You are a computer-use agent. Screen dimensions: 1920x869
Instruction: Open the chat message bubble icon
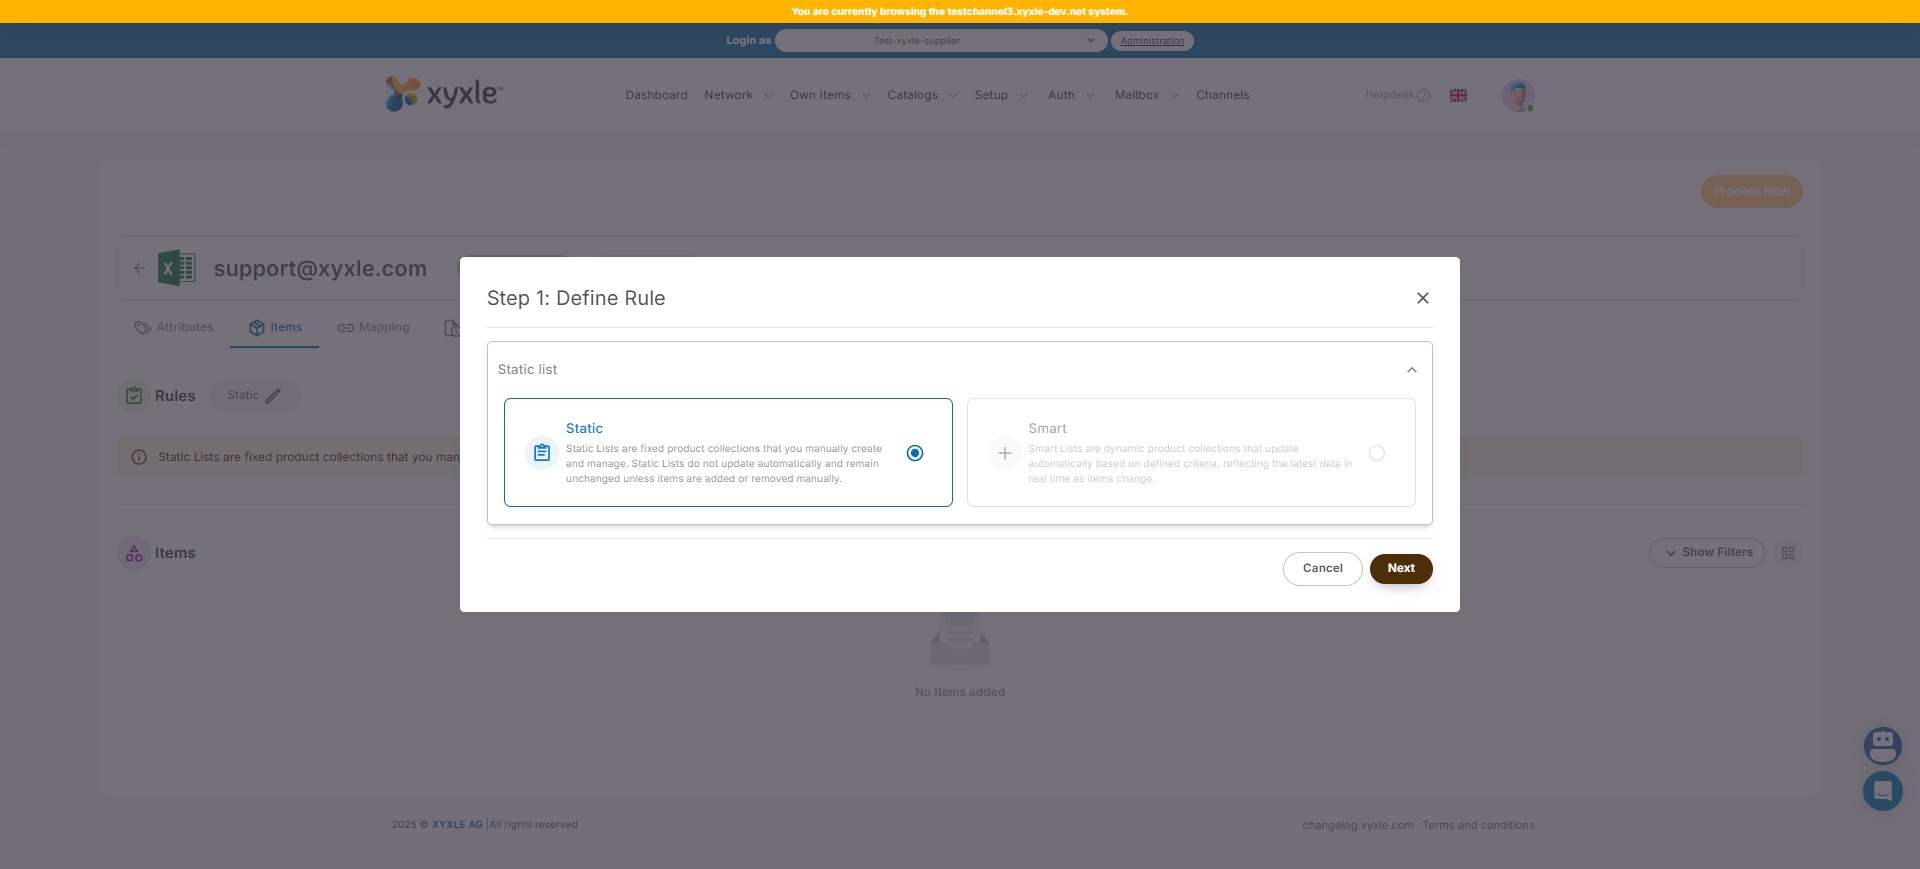coord(1881,791)
